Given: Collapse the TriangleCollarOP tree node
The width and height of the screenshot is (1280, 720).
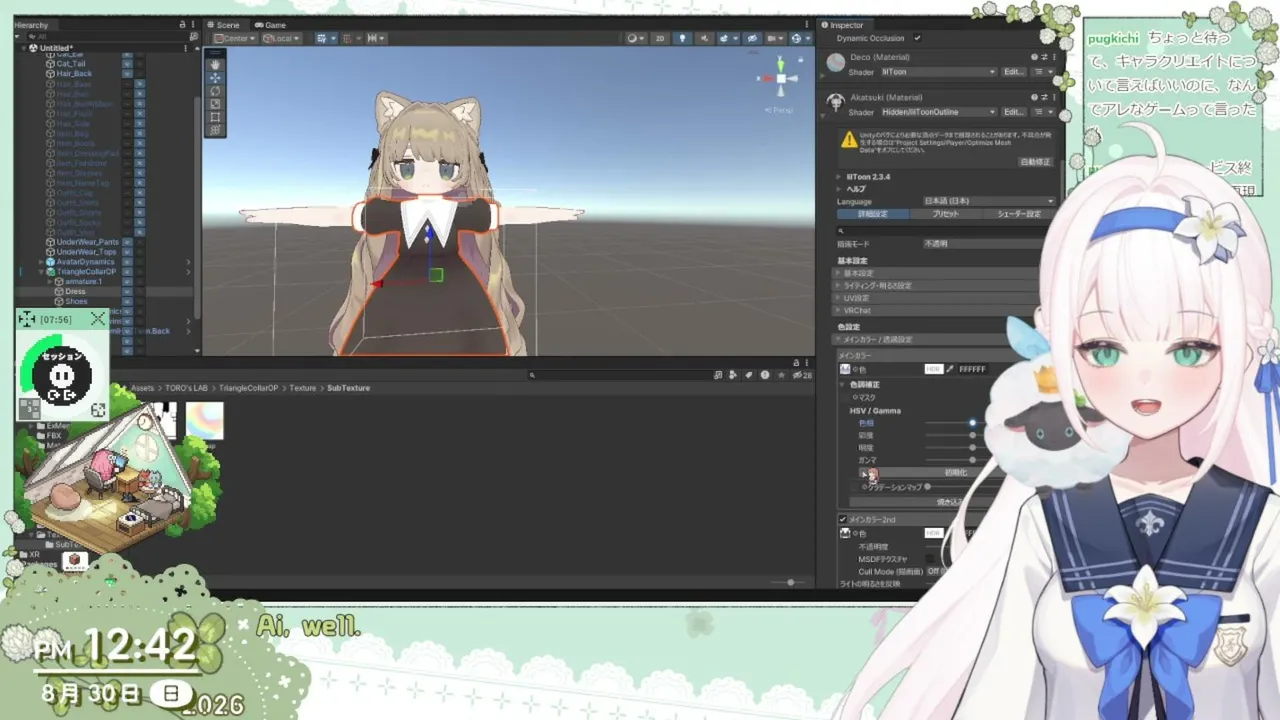Looking at the screenshot, I should coord(41,272).
